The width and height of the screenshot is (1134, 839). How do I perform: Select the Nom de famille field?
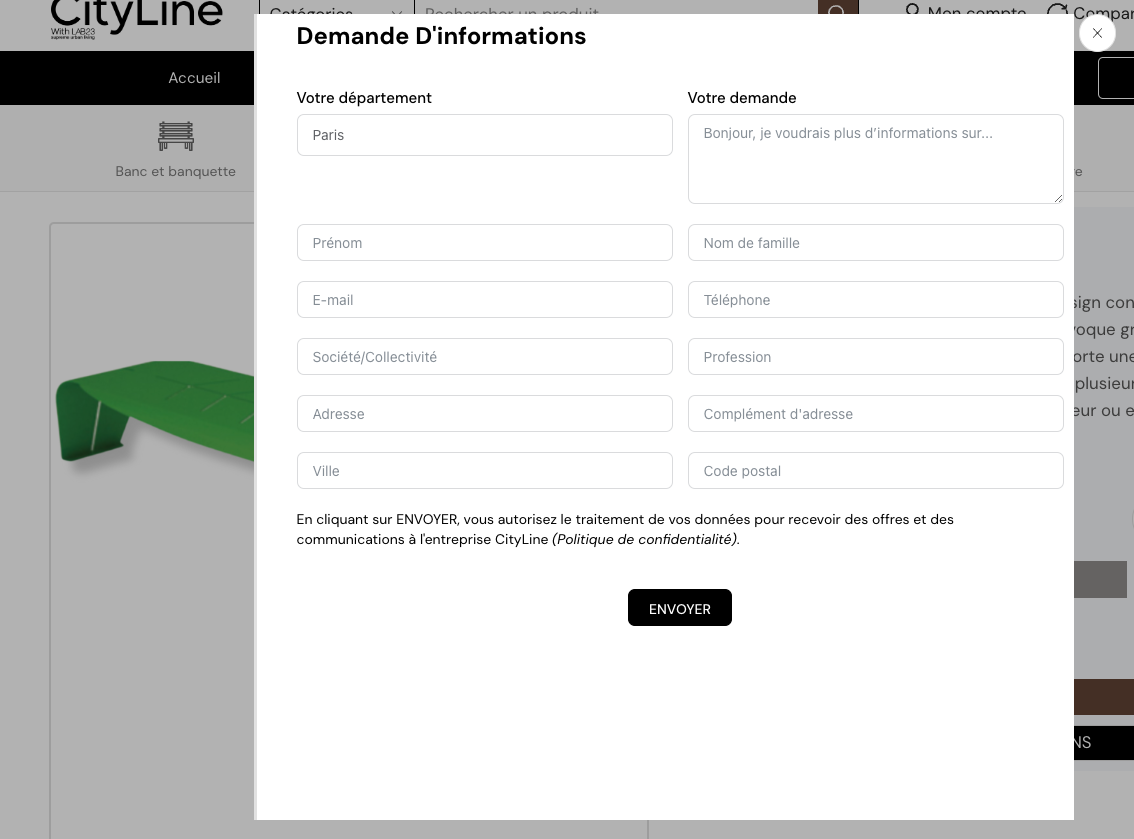875,243
